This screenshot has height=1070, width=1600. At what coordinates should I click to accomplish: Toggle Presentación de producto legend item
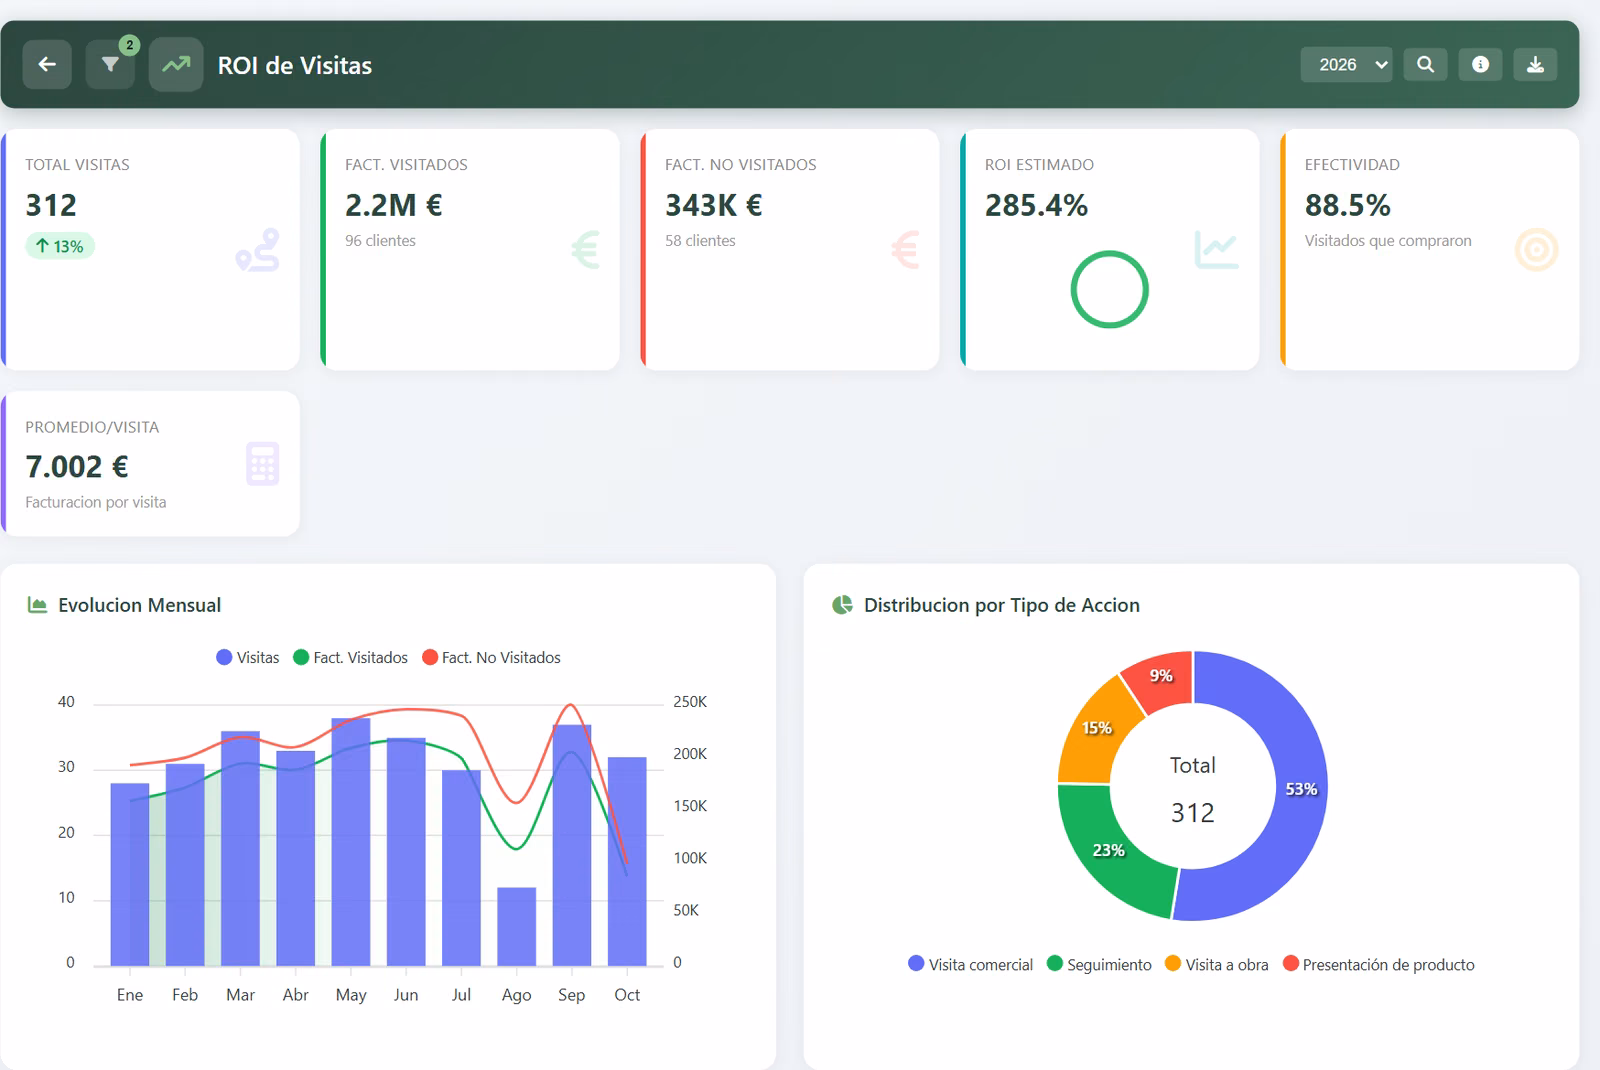[x=1379, y=965]
